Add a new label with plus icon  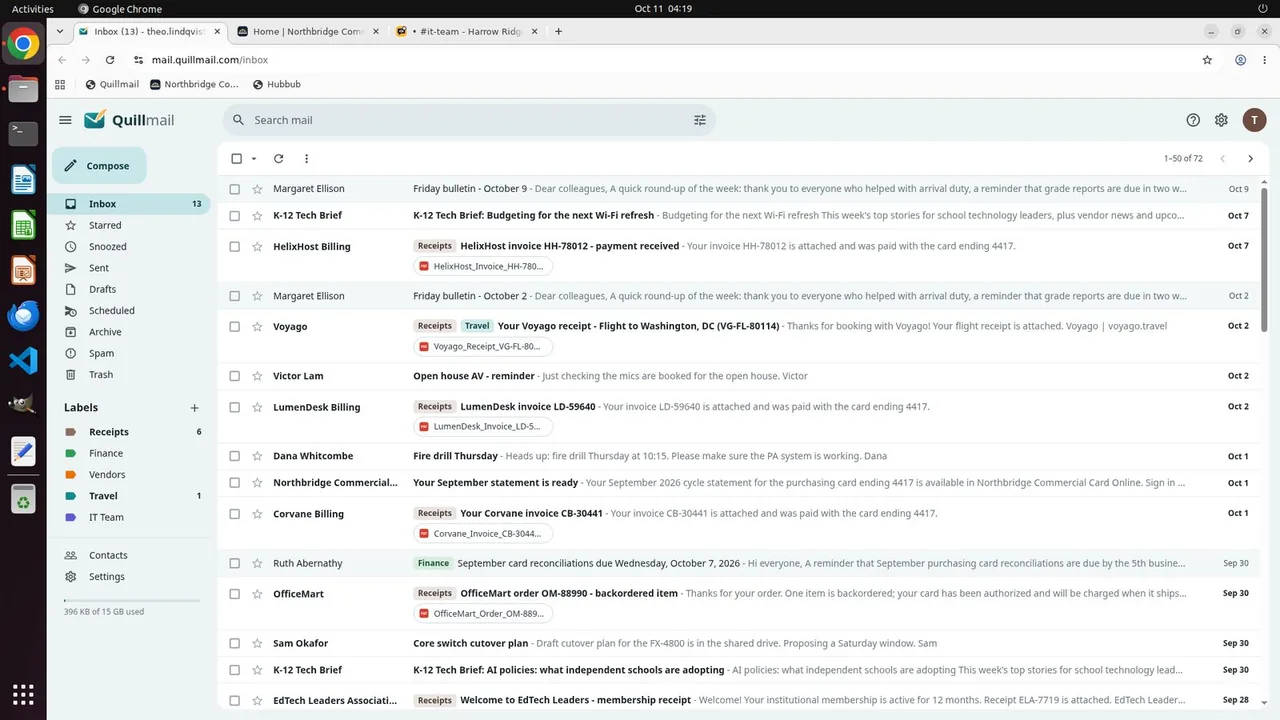[x=194, y=408]
